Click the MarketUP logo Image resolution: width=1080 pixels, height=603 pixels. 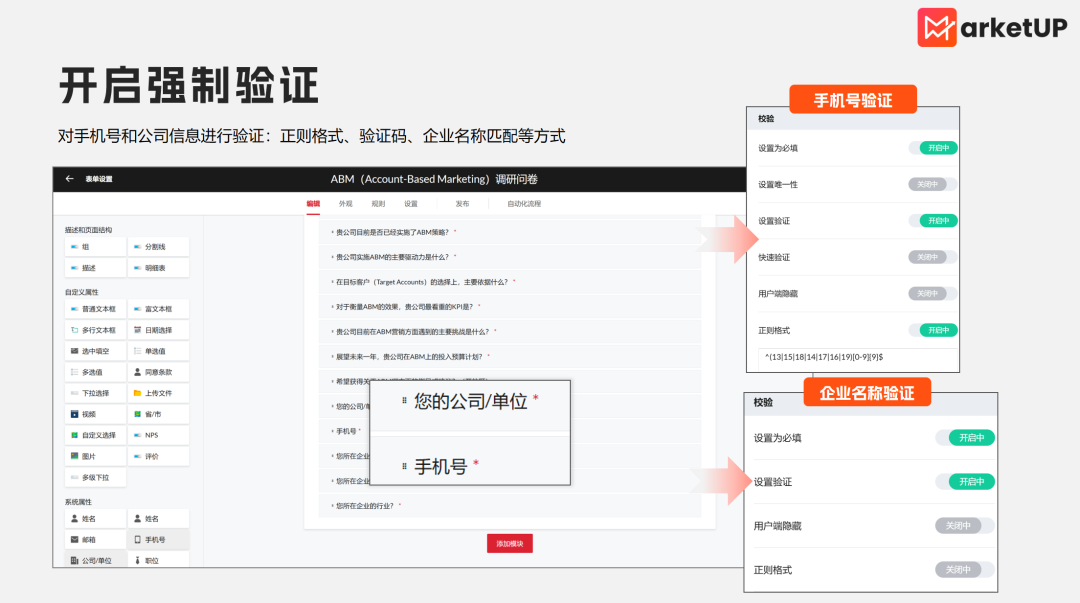tap(992, 29)
